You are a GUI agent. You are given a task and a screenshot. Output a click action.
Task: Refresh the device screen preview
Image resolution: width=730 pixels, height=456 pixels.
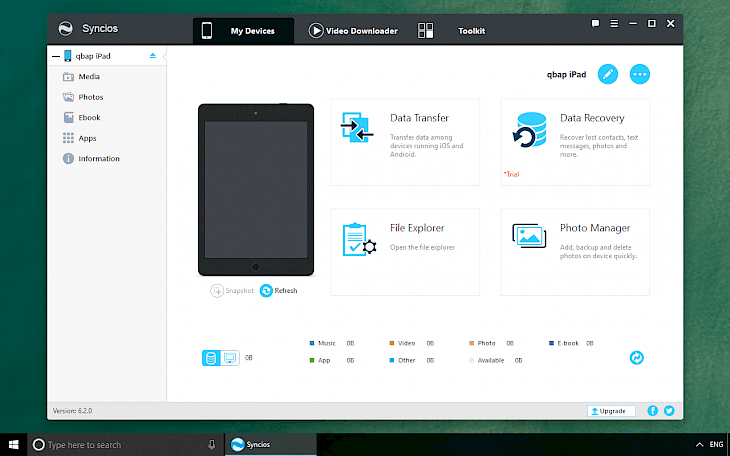[x=278, y=291]
